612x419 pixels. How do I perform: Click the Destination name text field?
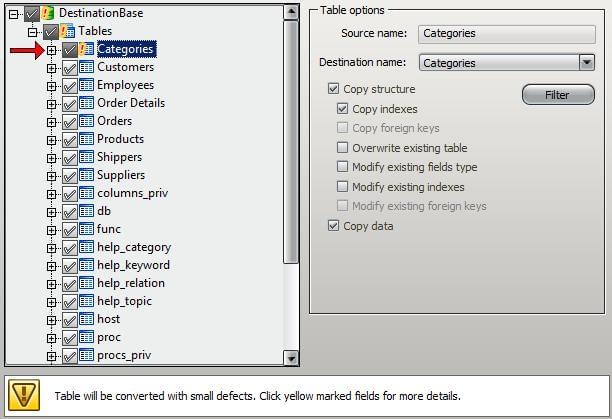click(499, 63)
